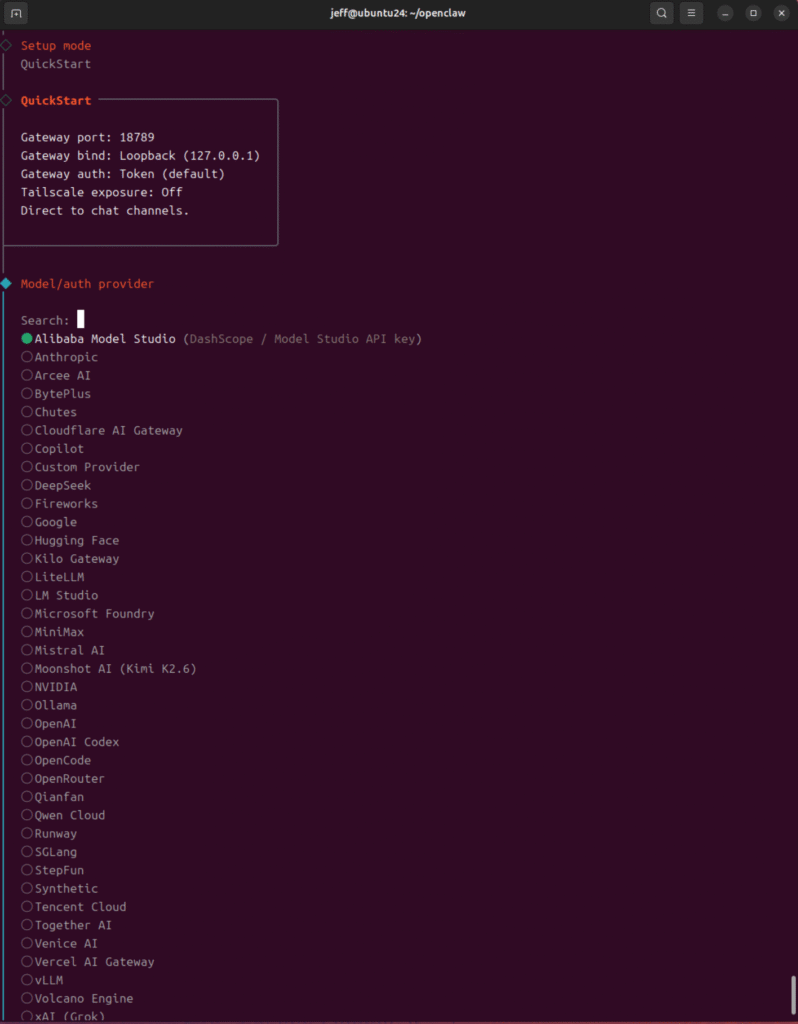Close the terminal window

point(781,13)
